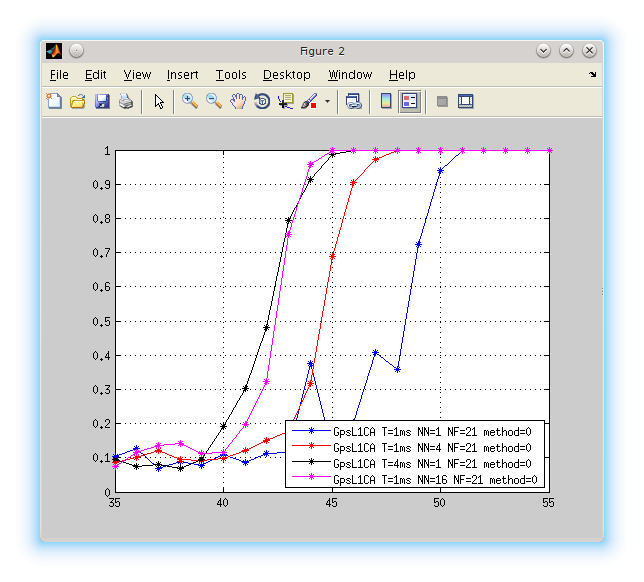Save the figure with the floppy icon
Viewport: 644px width, 582px height.
(x=102, y=101)
